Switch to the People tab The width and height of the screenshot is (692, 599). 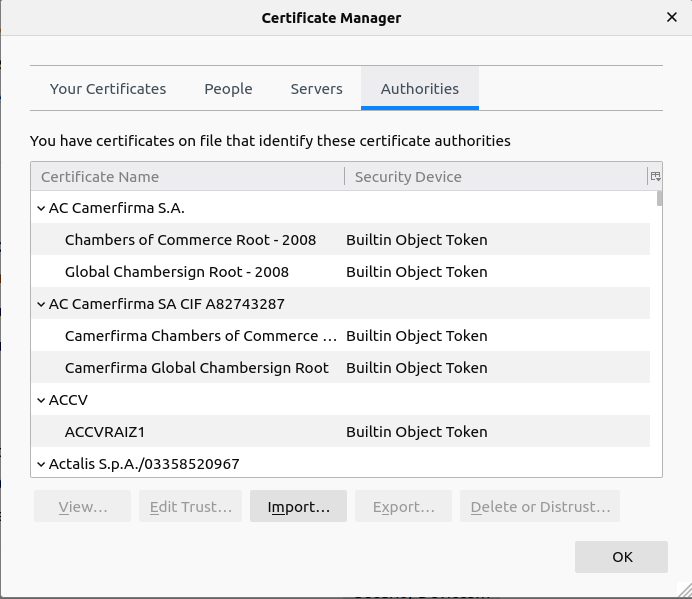228,89
